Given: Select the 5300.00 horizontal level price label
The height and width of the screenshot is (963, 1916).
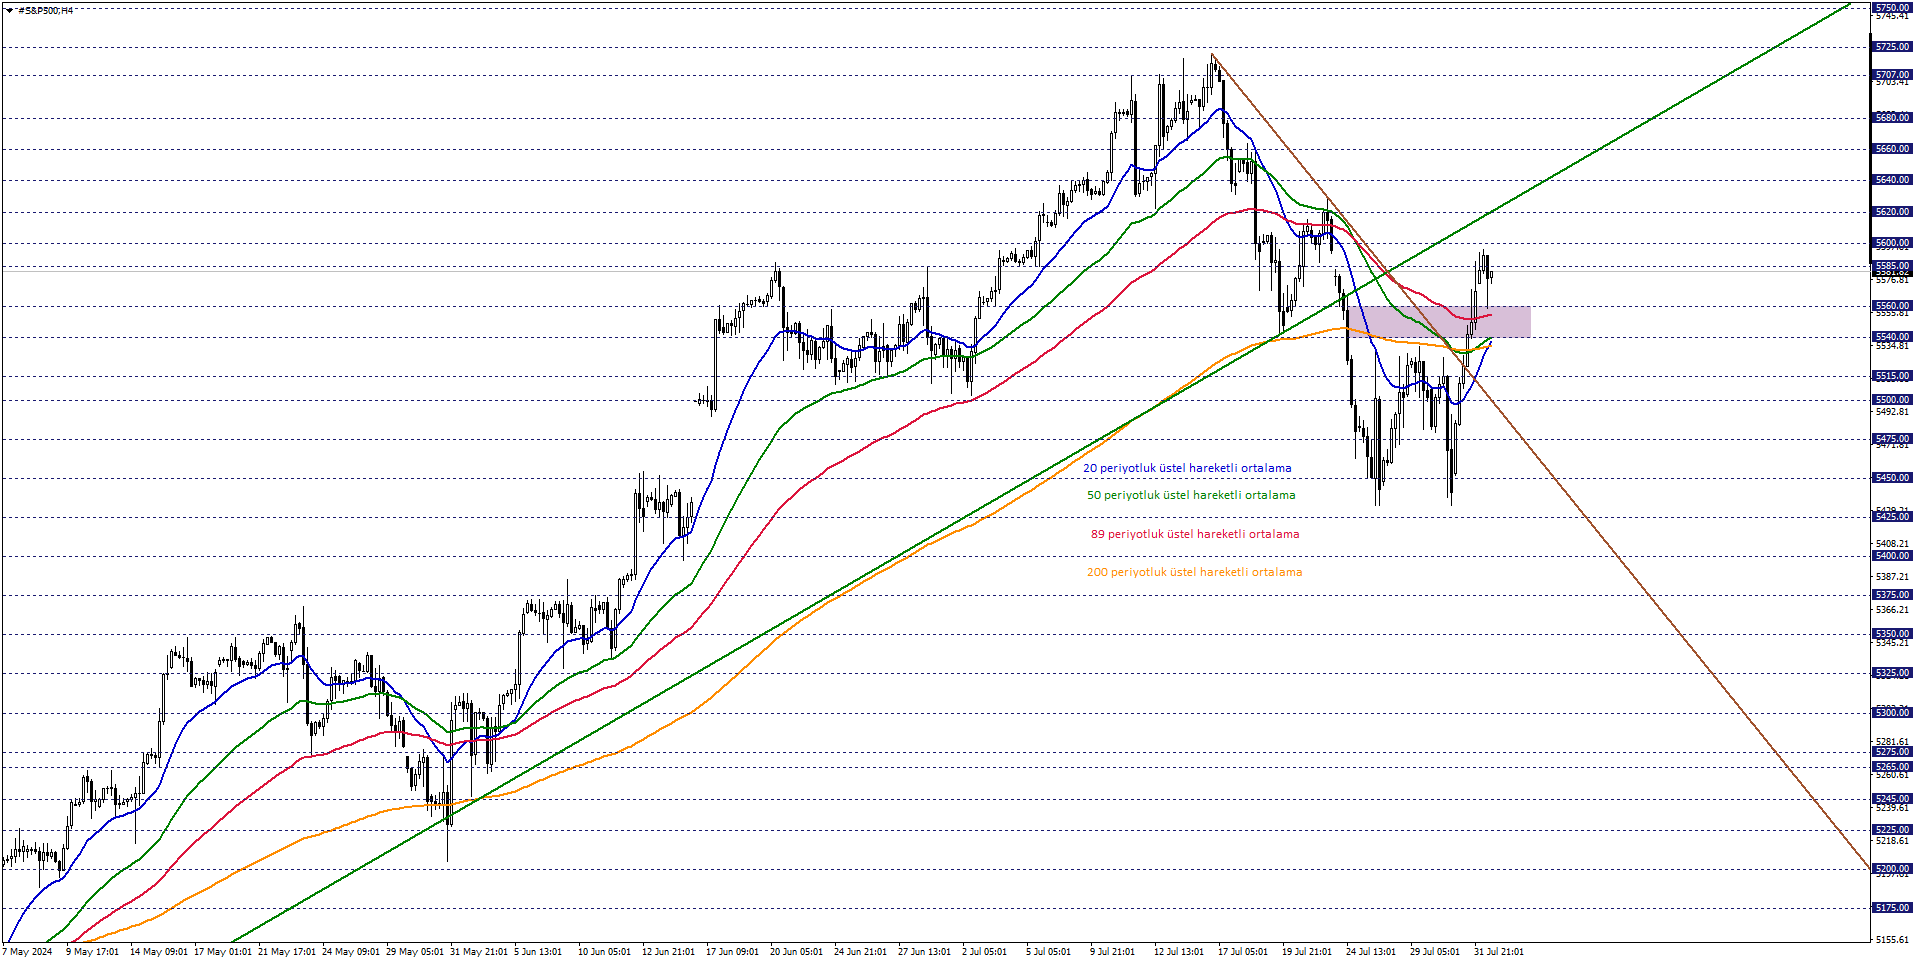Looking at the screenshot, I should (1892, 713).
